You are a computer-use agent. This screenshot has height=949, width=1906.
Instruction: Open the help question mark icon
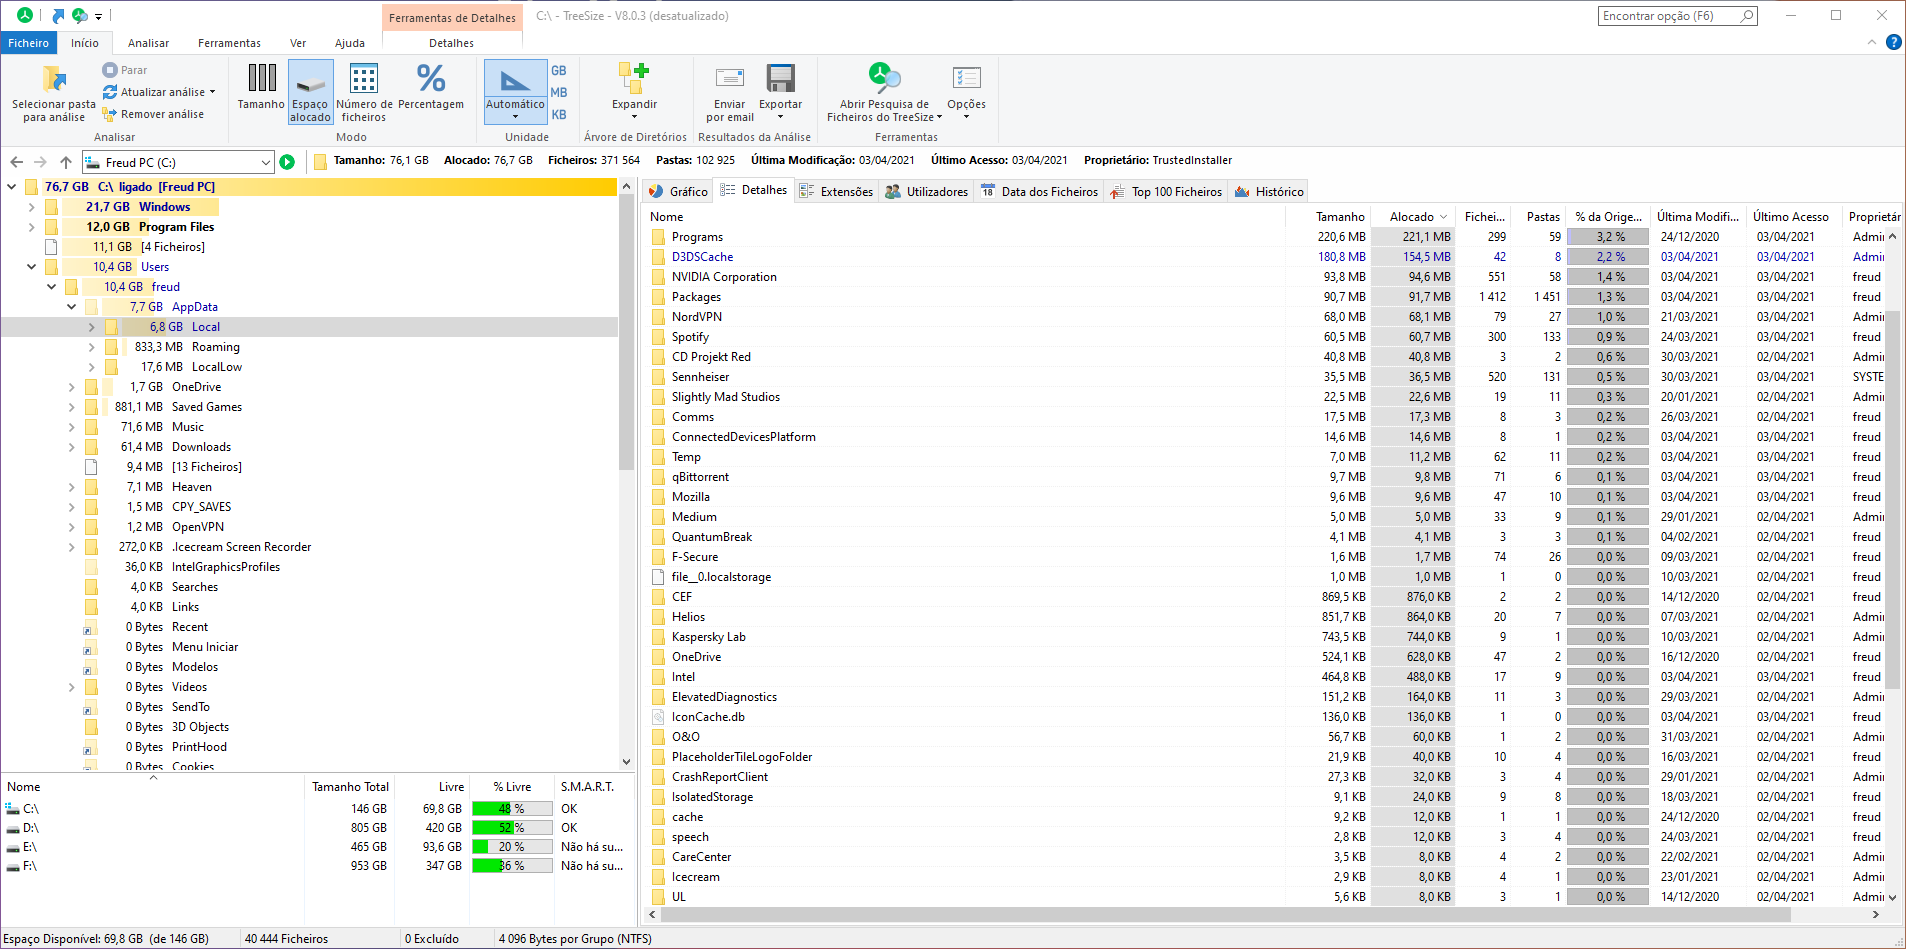[1893, 42]
